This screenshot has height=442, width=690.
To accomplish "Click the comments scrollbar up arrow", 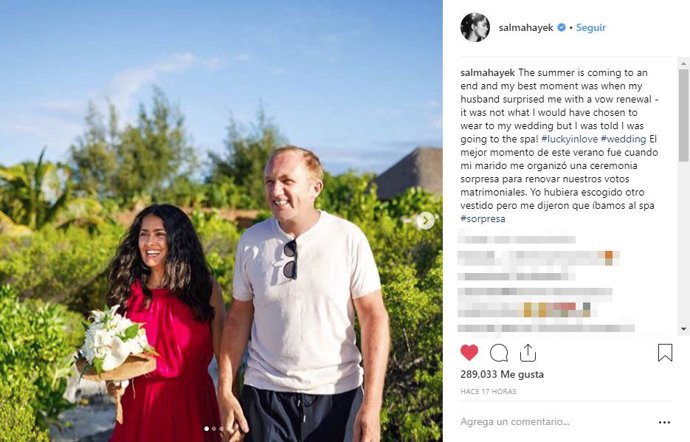I will [x=683, y=63].
